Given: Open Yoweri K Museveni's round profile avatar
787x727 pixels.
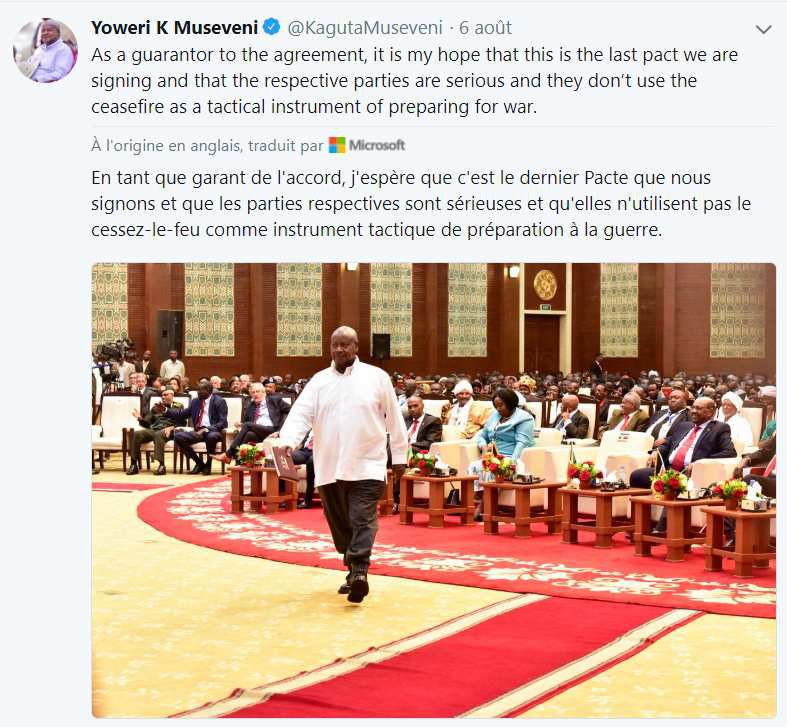Looking at the screenshot, I should [x=45, y=50].
